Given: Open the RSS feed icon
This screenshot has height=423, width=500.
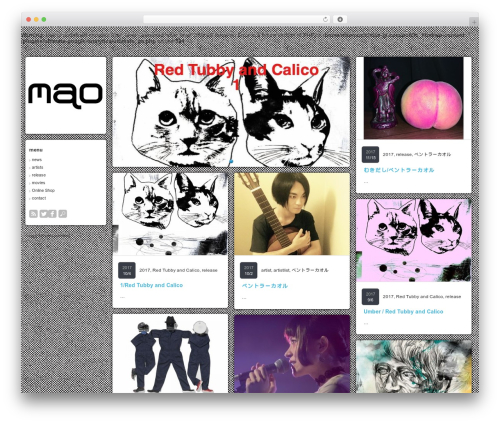Looking at the screenshot, I should (x=33, y=214).
